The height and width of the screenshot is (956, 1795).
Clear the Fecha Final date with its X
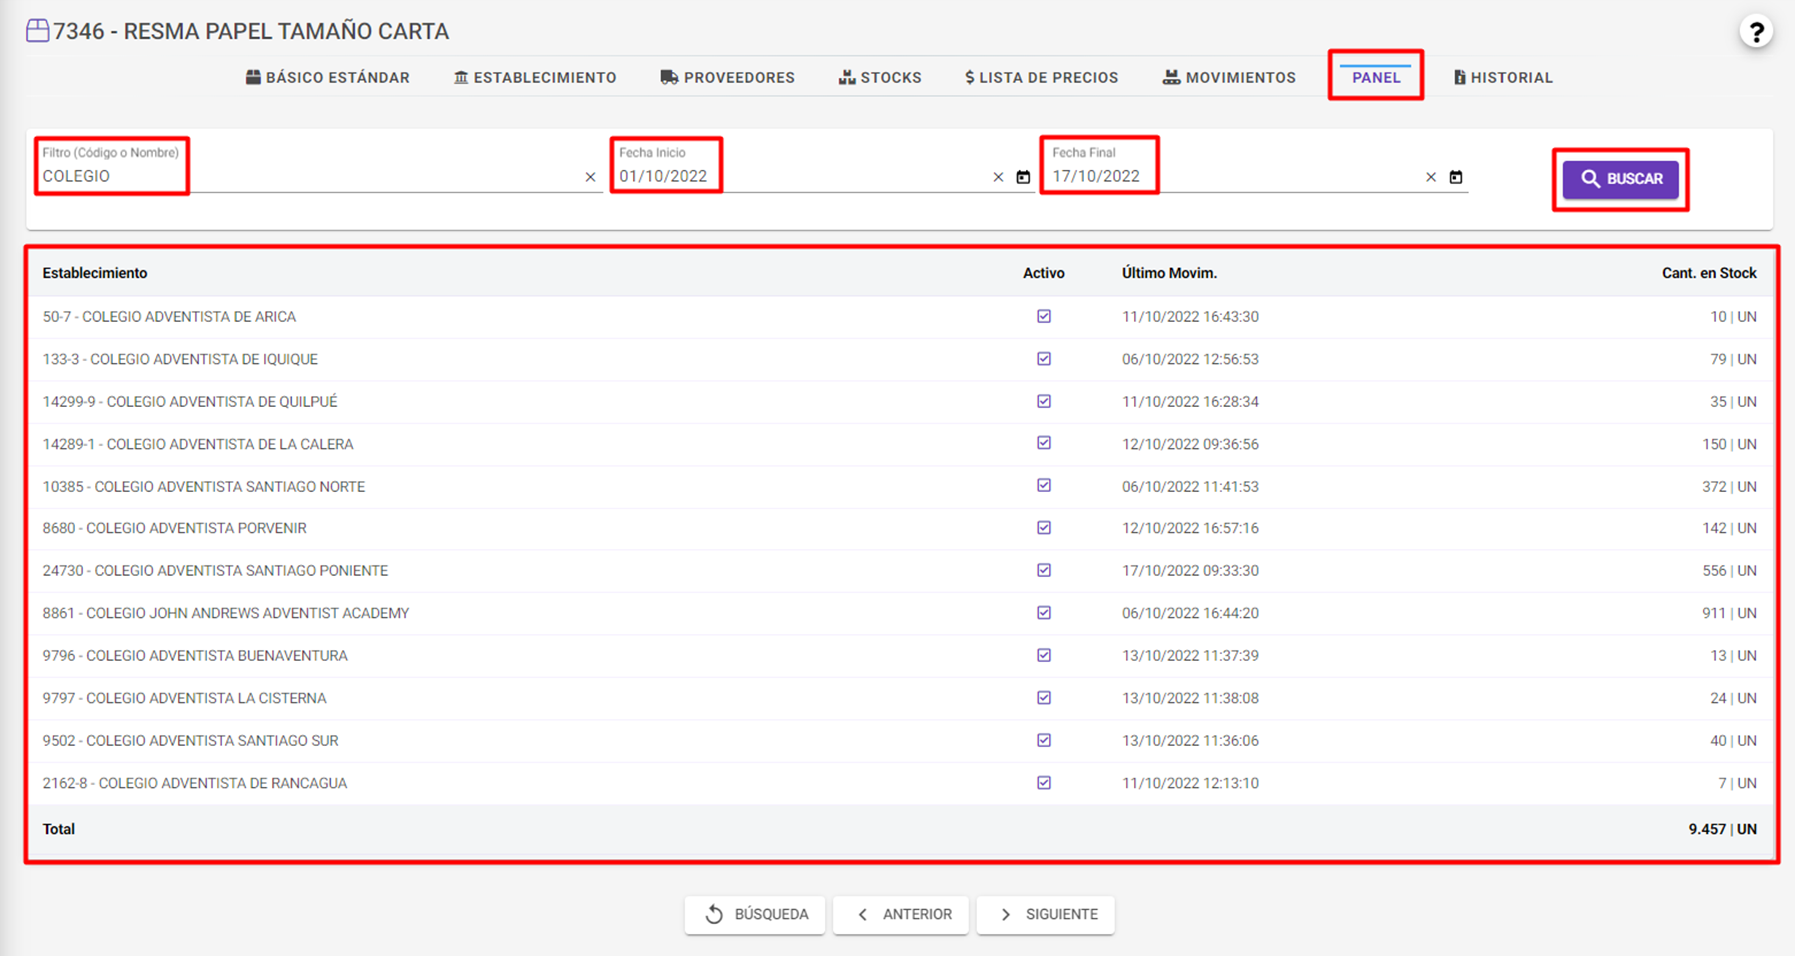(x=1431, y=177)
